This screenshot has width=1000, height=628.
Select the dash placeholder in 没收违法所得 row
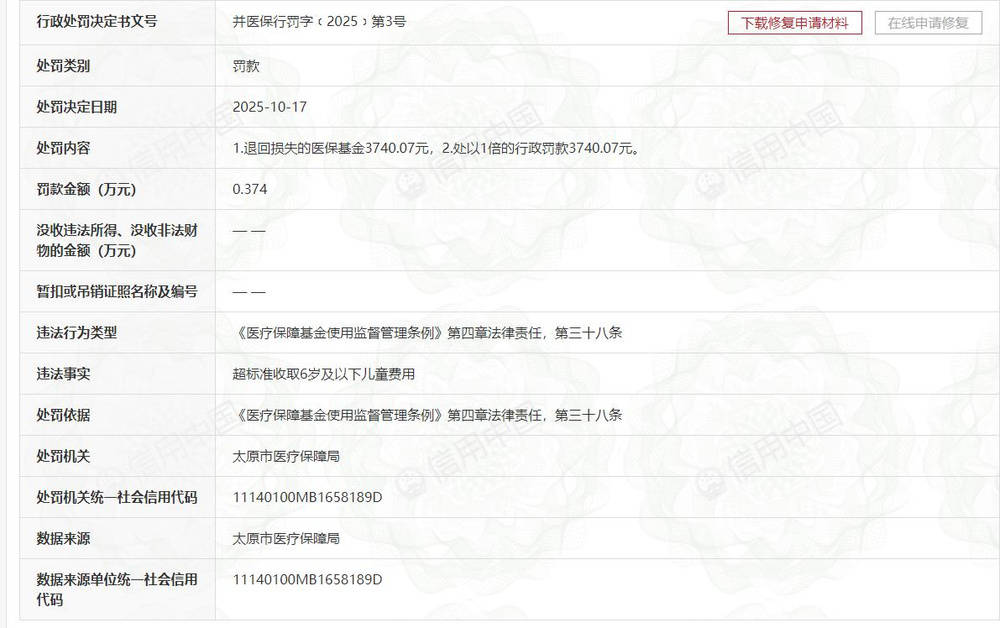[x=246, y=231]
